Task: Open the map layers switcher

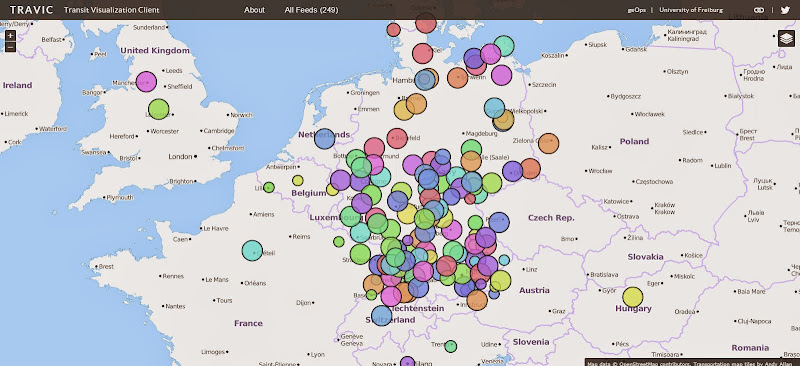Action: 786,39
